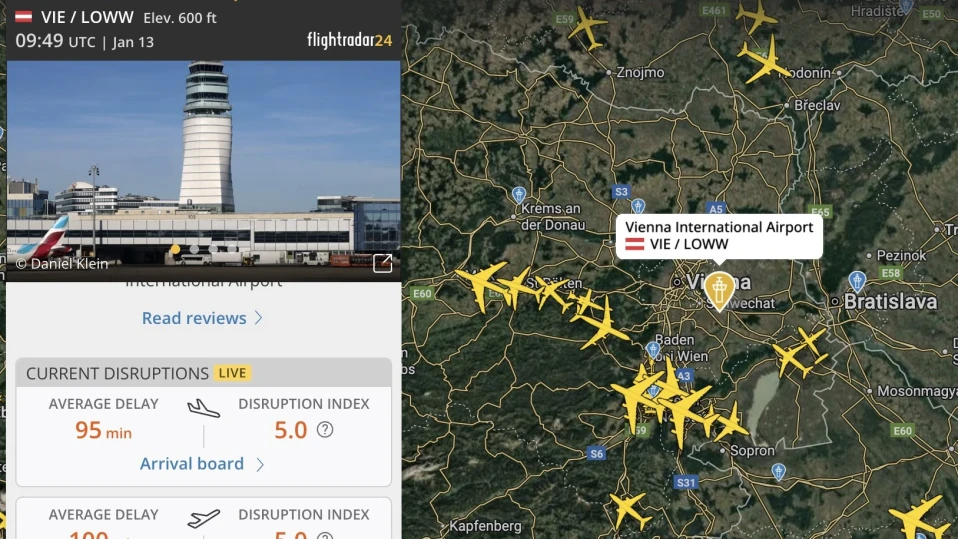Open the Arrival board link
This screenshot has width=958, height=539.
pyautogui.click(x=192, y=464)
